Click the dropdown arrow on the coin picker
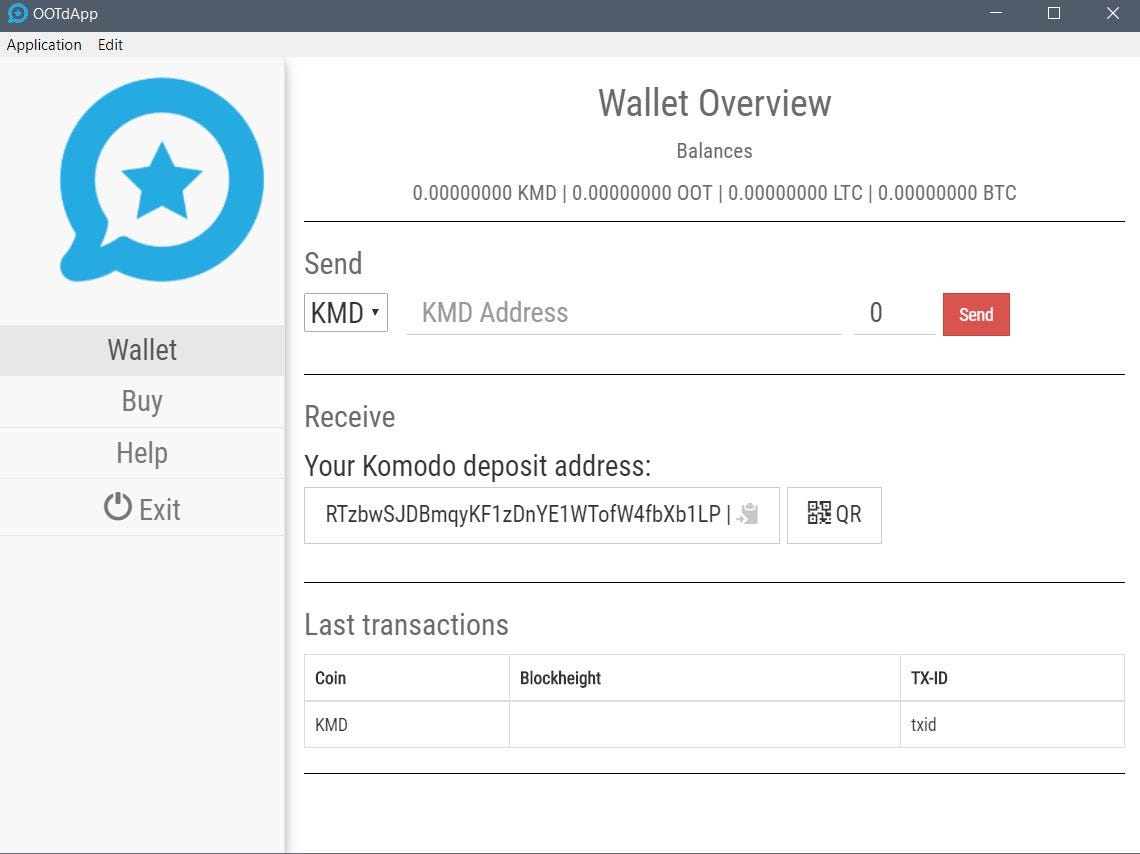 click(x=374, y=312)
